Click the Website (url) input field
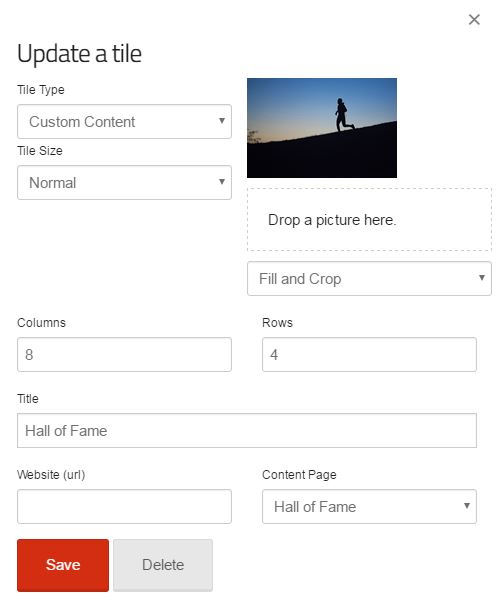The image size is (496, 610). (124, 507)
